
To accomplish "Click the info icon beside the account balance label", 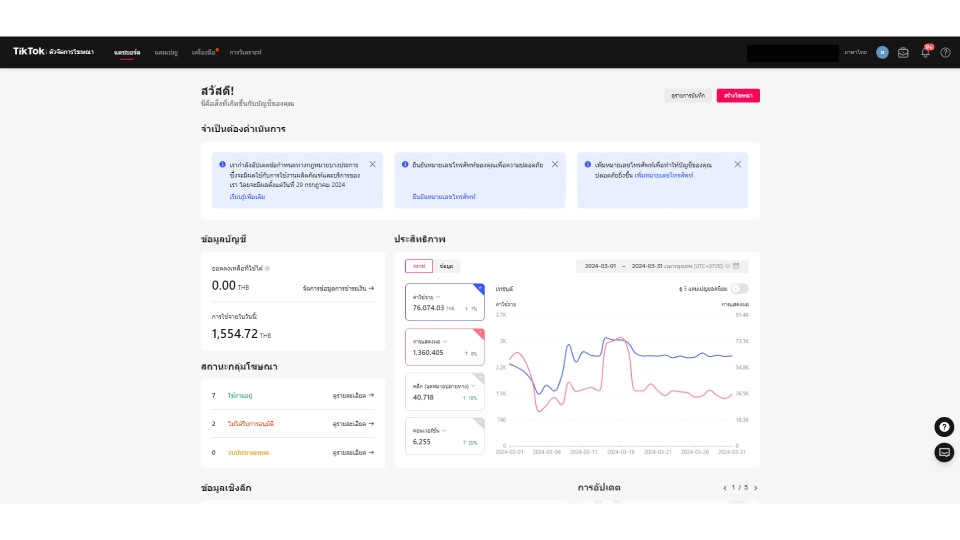I will tap(268, 268).
